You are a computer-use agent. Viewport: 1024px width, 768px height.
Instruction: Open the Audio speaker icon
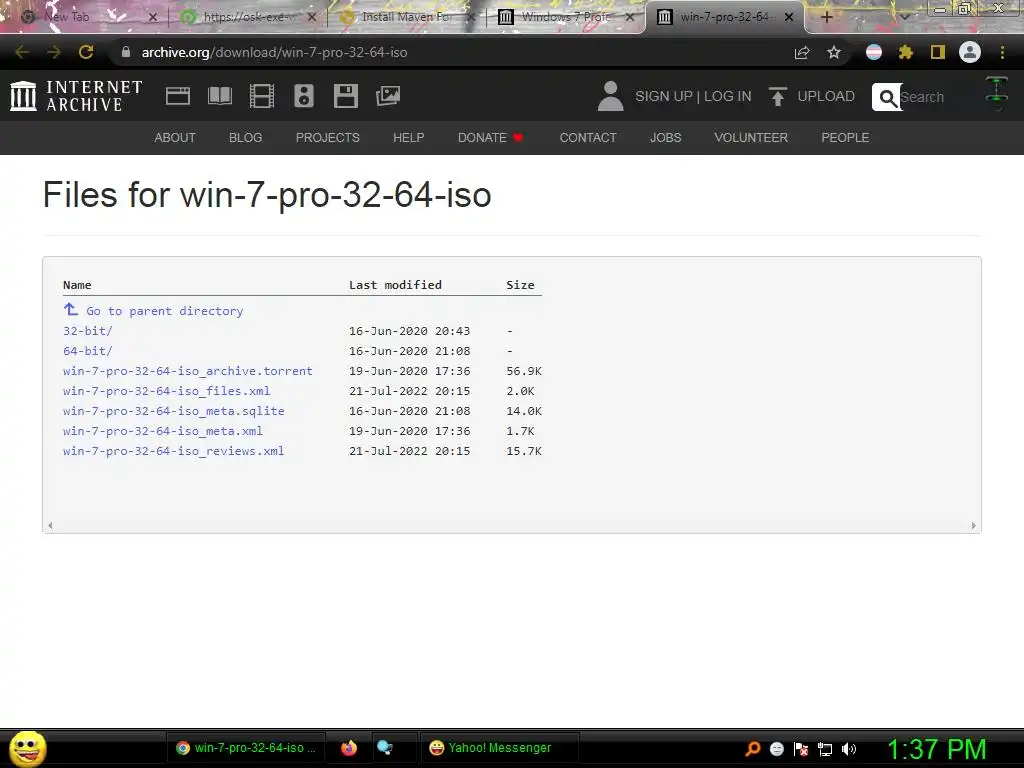pyautogui.click(x=304, y=96)
